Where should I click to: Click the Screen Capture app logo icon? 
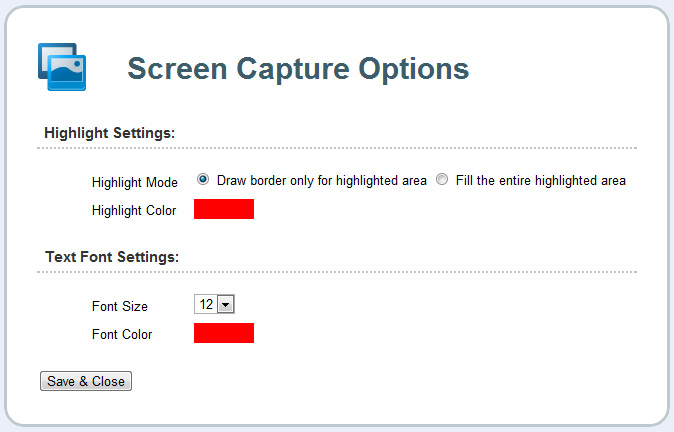[x=61, y=67]
